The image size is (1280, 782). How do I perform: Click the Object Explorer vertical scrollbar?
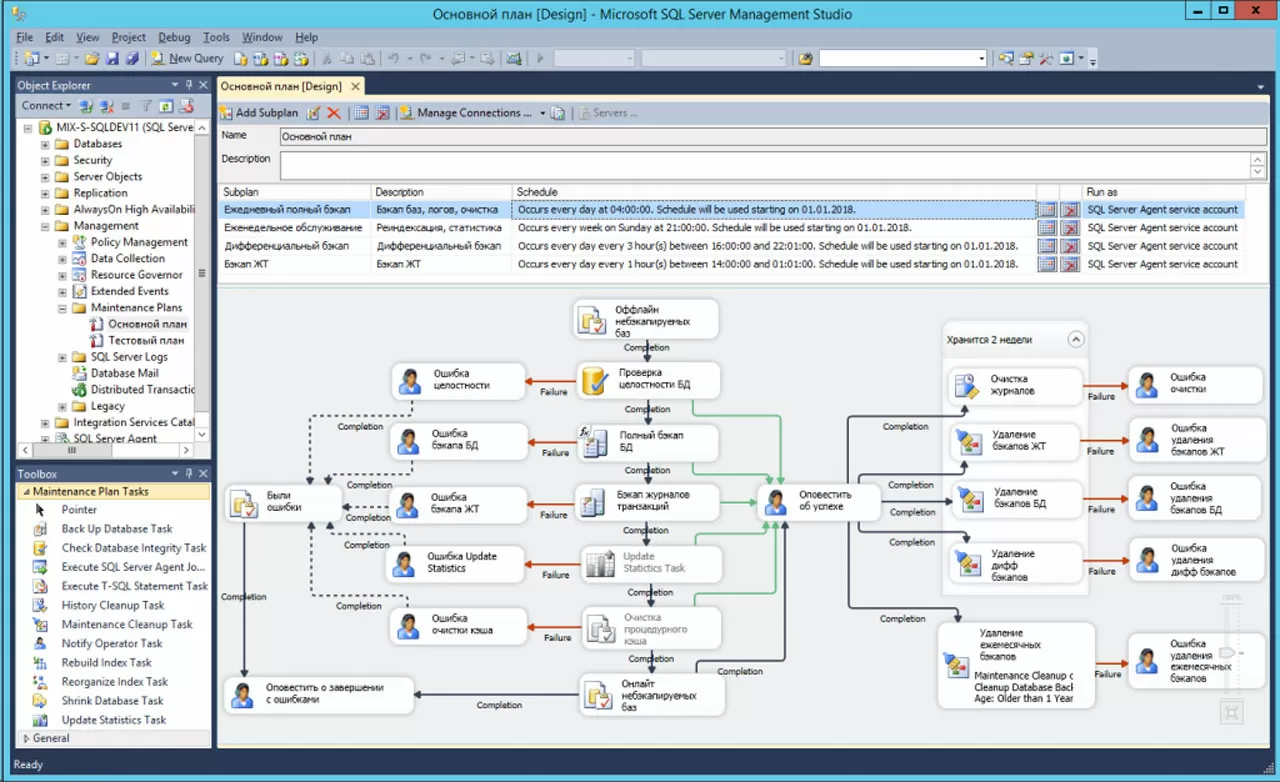coord(204,280)
